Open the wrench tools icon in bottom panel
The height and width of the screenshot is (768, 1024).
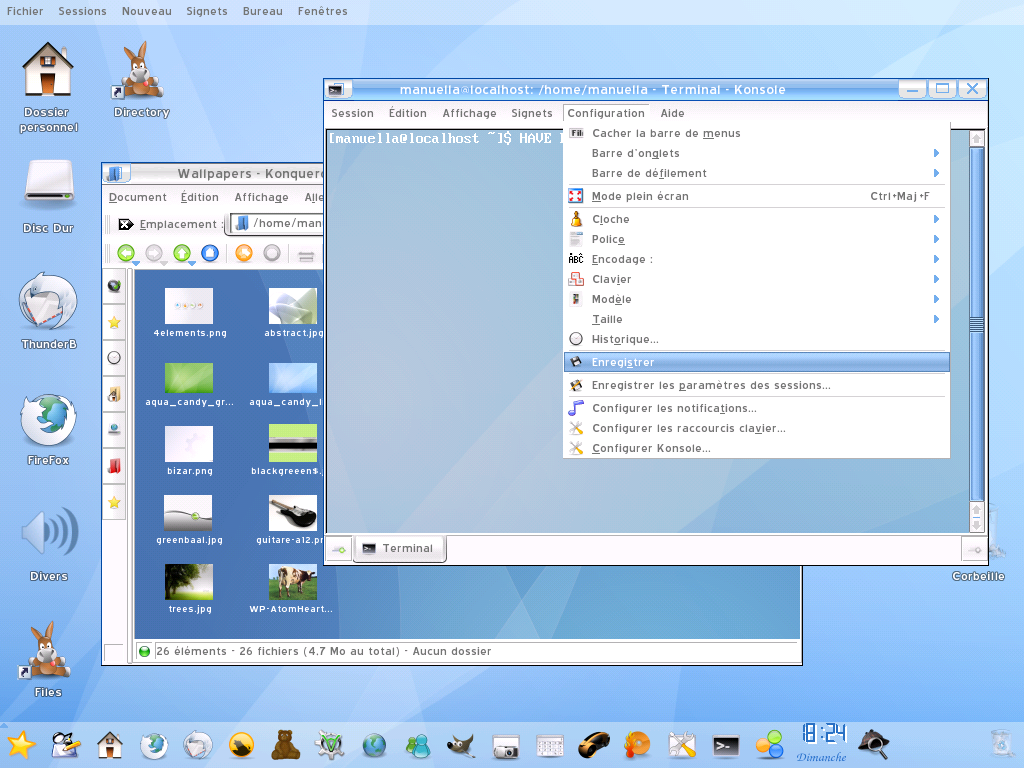point(682,744)
